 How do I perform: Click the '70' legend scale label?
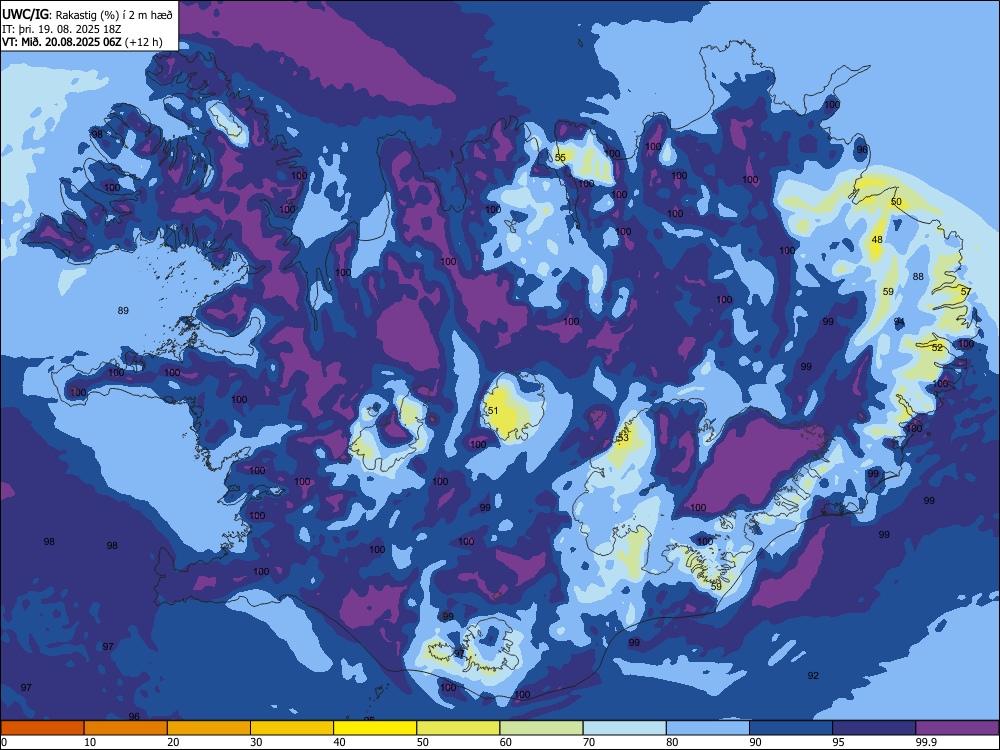tap(589, 742)
